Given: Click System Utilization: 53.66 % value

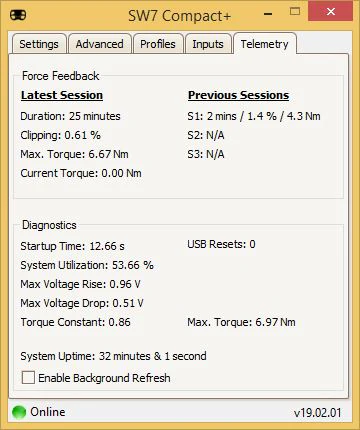Looking at the screenshot, I should 87,265.
